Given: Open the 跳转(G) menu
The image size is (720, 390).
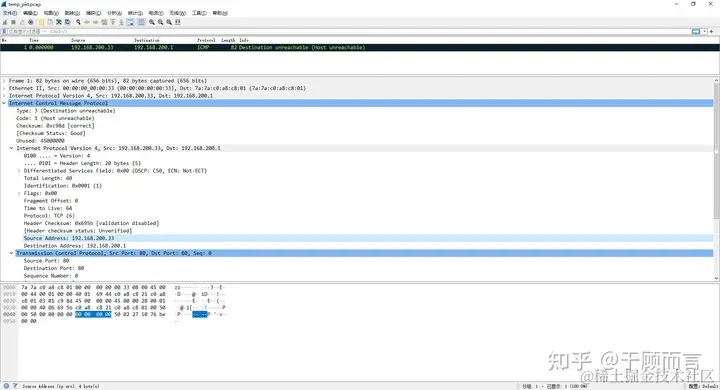Looking at the screenshot, I should [x=72, y=13].
